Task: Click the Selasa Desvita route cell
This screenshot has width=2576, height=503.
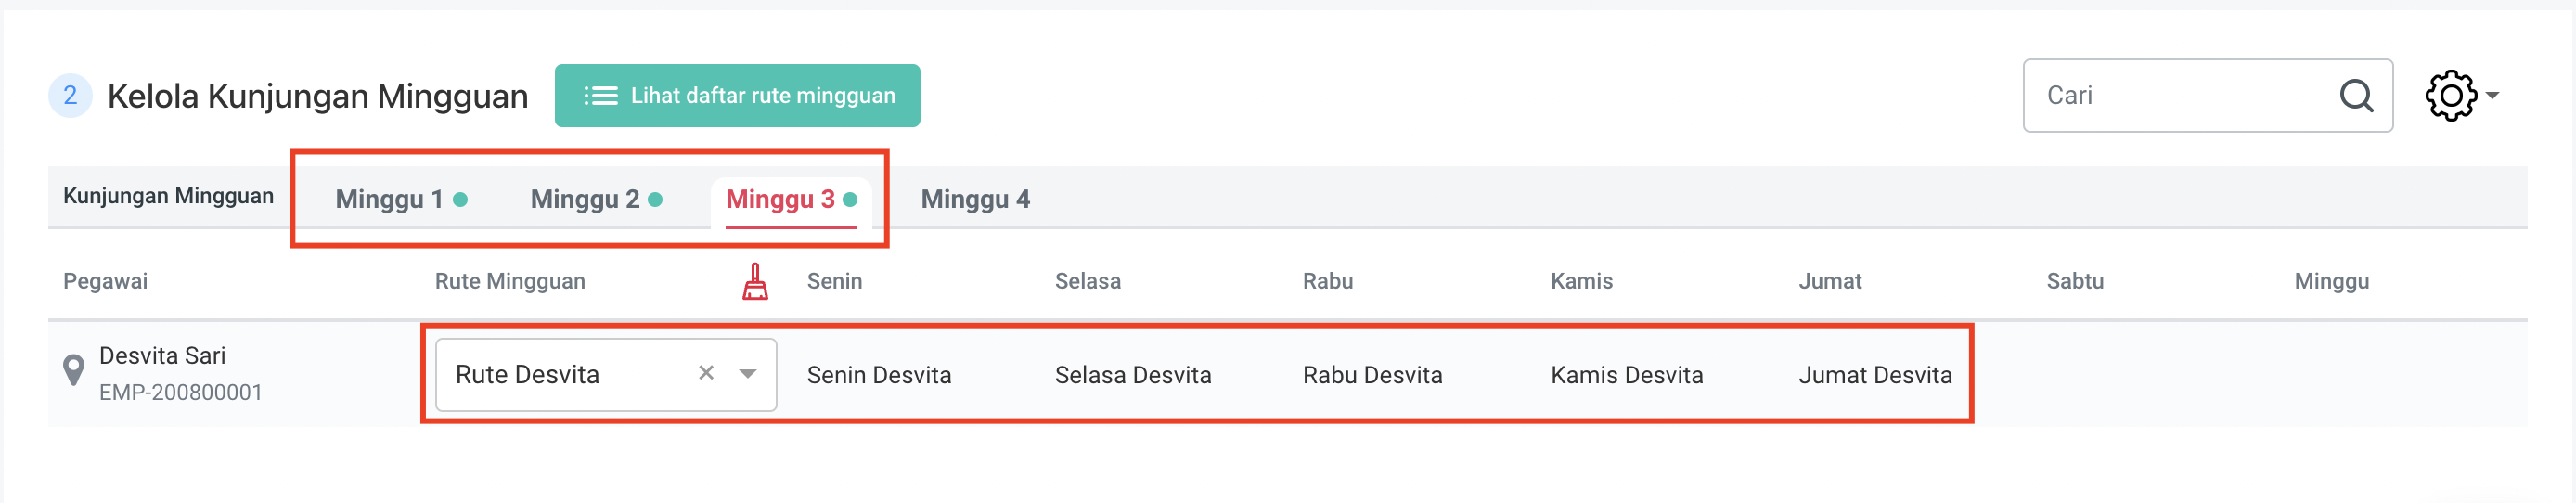Action: pos(1133,375)
